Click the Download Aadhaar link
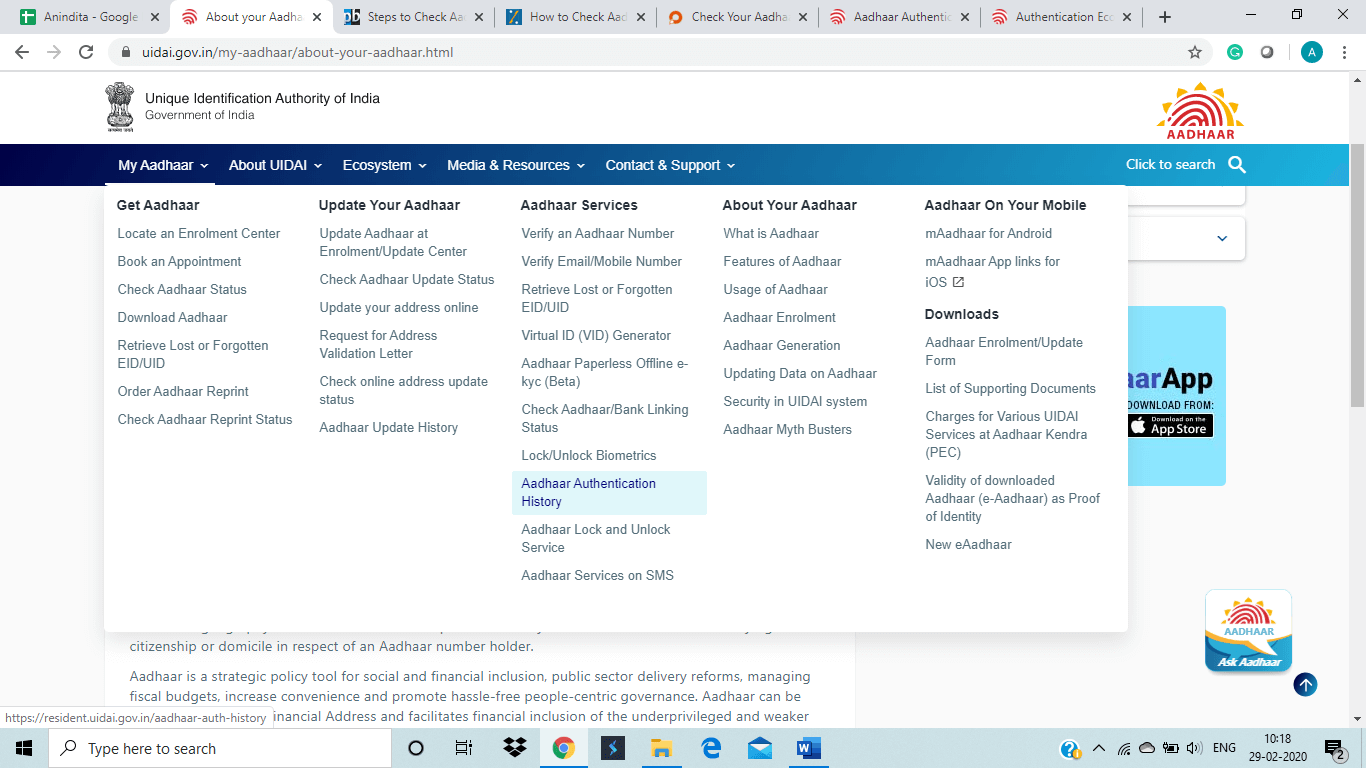The height and width of the screenshot is (768, 1366). (173, 317)
